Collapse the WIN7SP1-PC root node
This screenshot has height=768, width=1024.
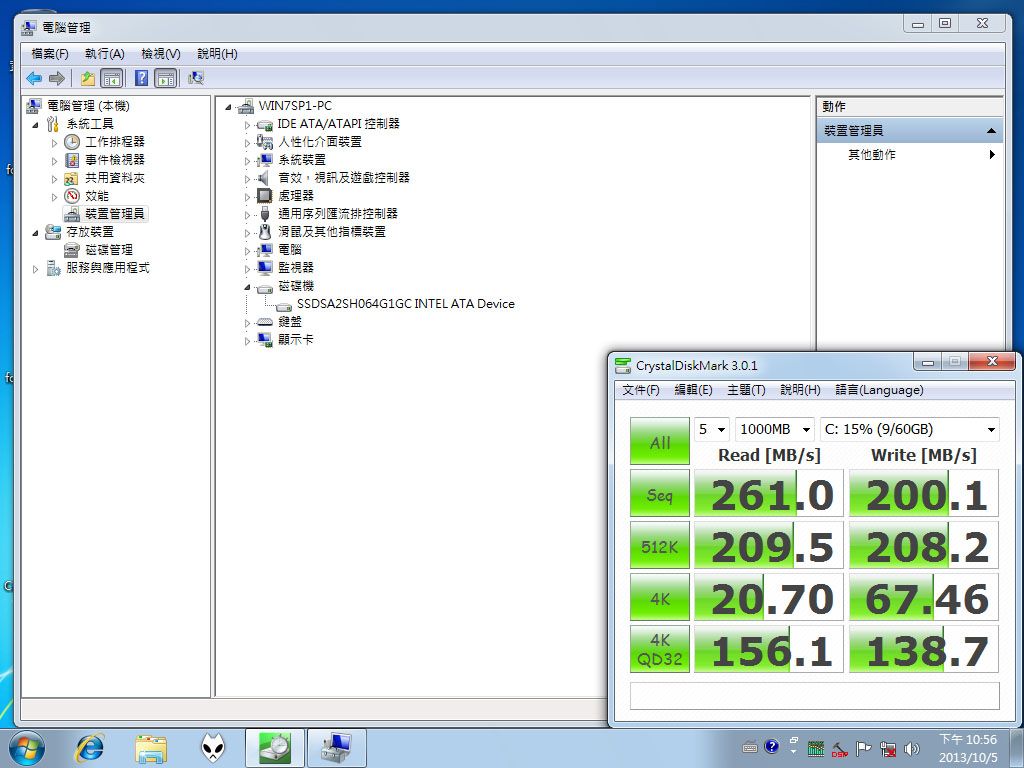click(x=228, y=106)
